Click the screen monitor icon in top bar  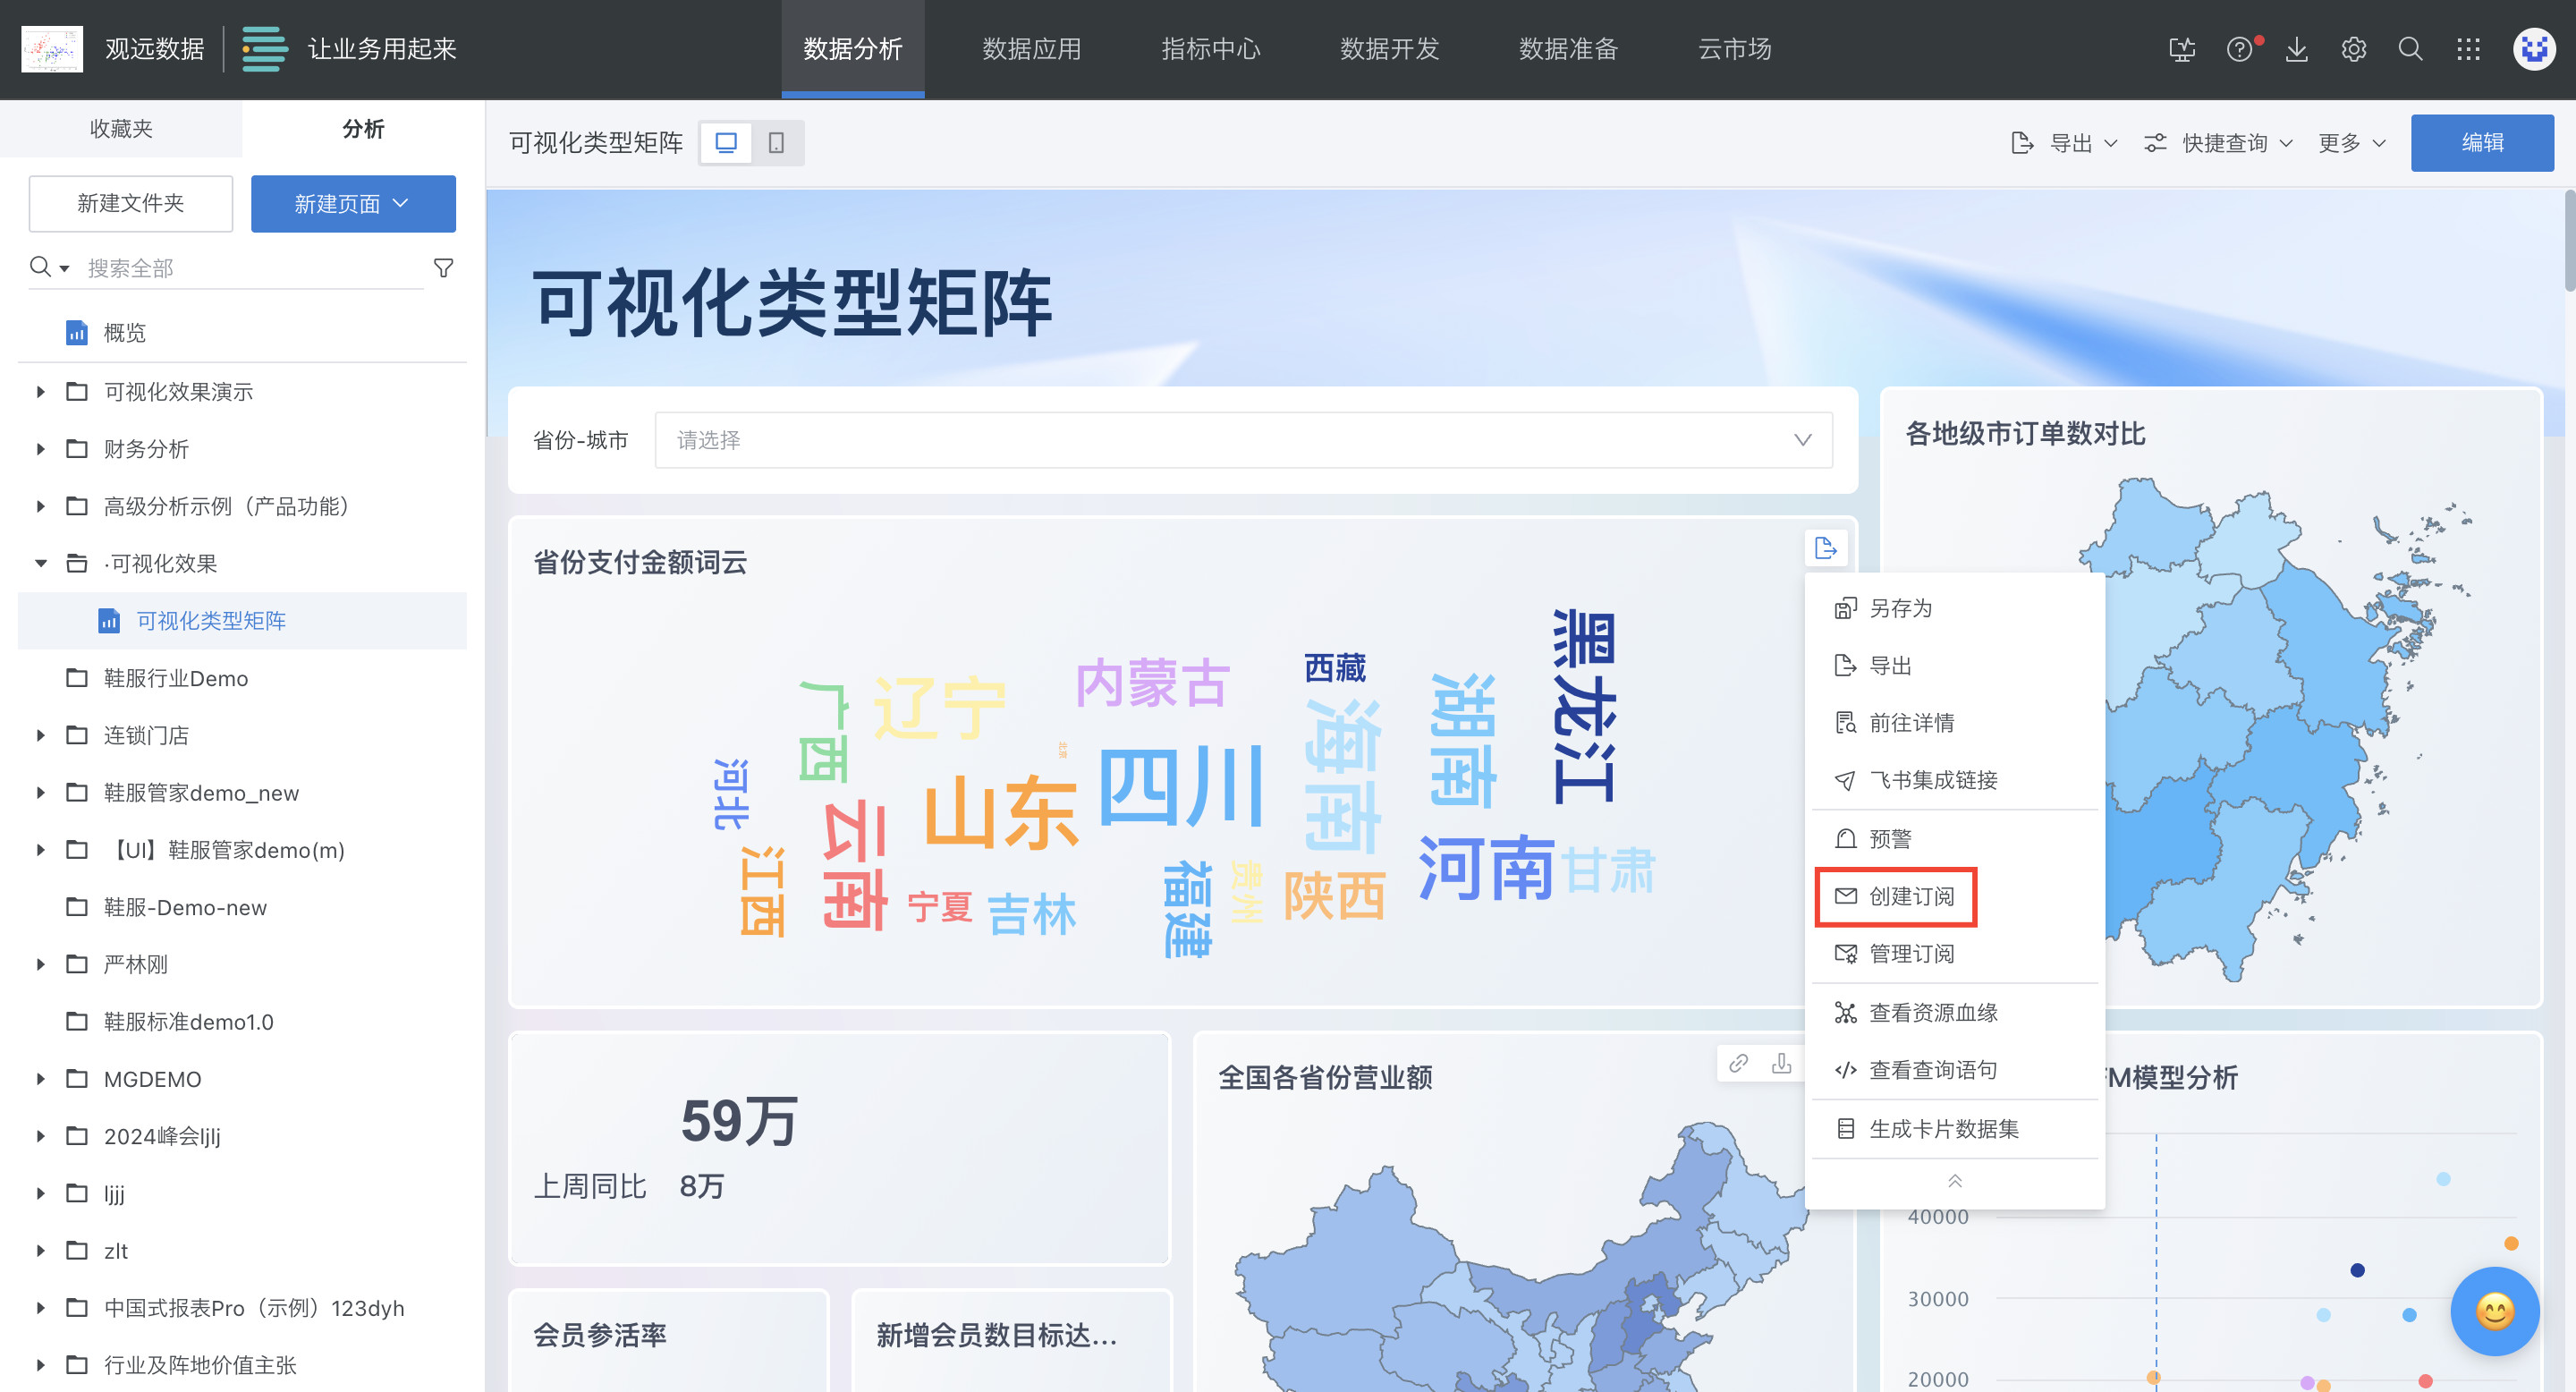2182,49
